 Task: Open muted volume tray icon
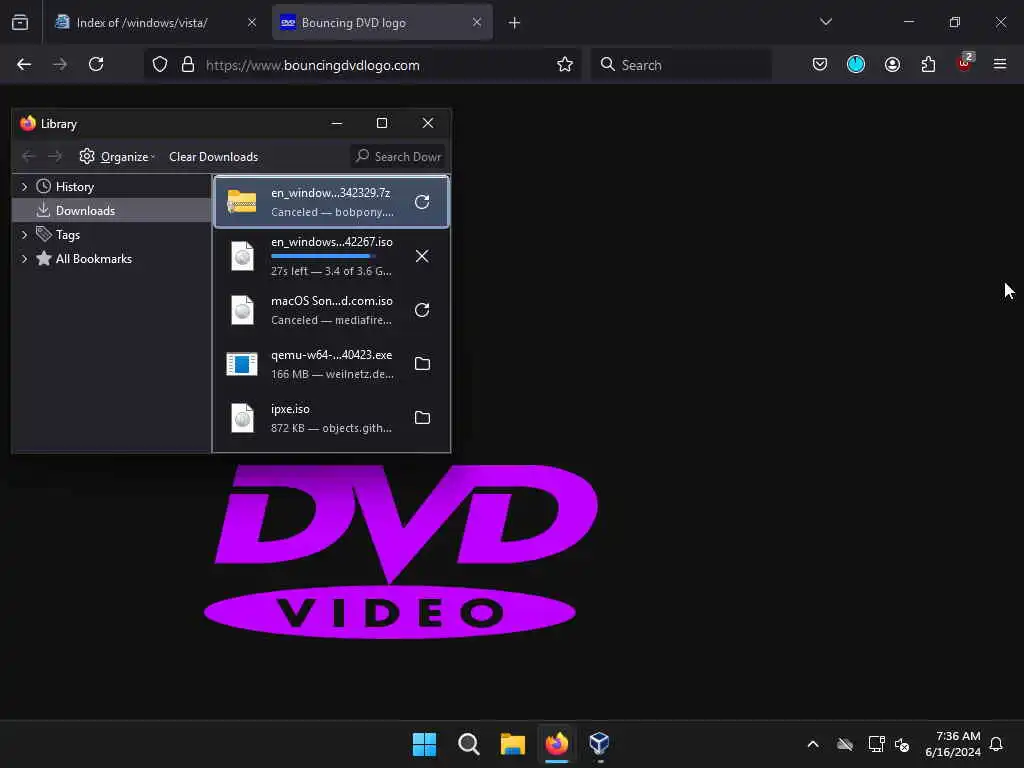pyautogui.click(x=902, y=744)
